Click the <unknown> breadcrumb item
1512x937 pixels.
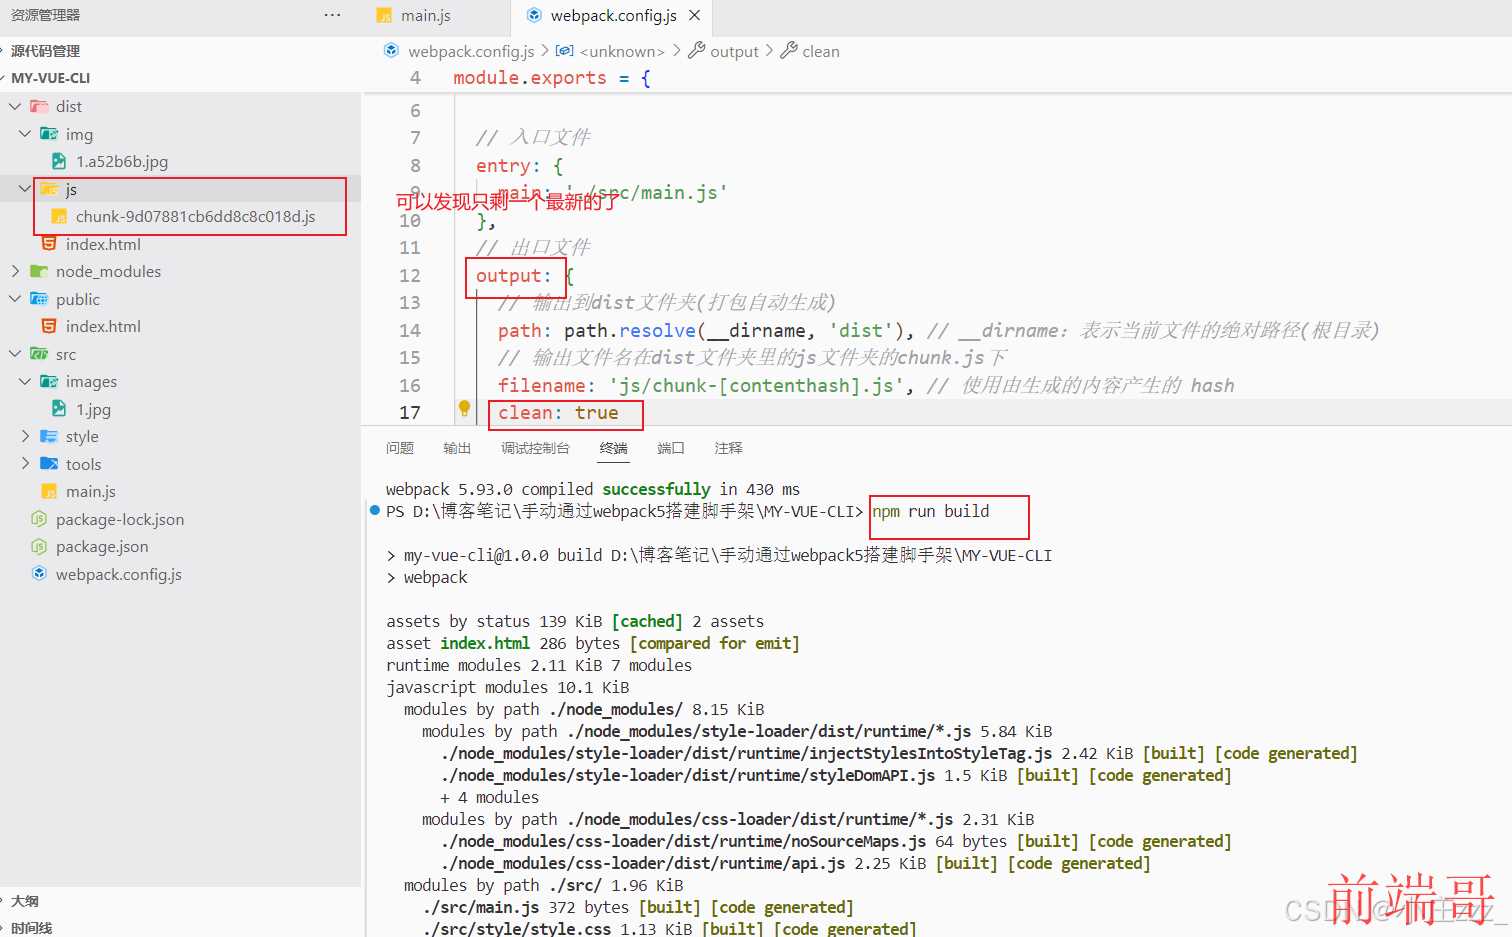(622, 51)
